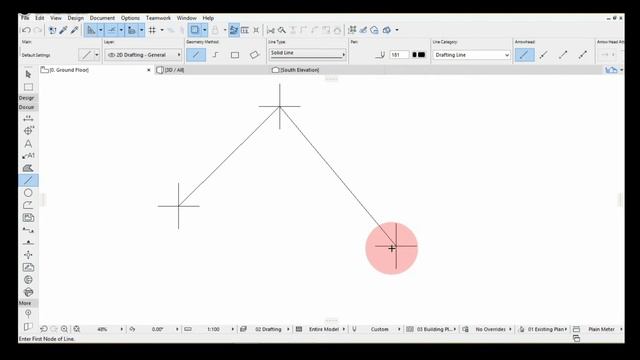Toggle grid snap (hash icon)
Viewport: 640px width, 360px height.
point(152,30)
